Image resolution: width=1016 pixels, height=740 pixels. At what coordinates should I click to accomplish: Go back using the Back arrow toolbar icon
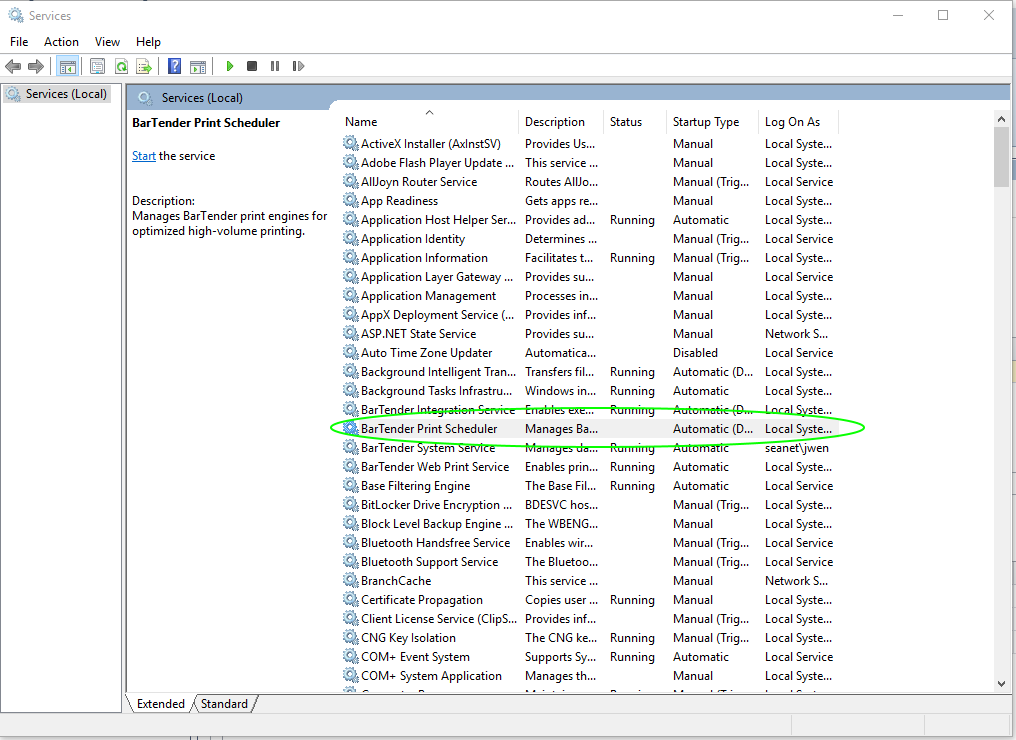(13, 66)
